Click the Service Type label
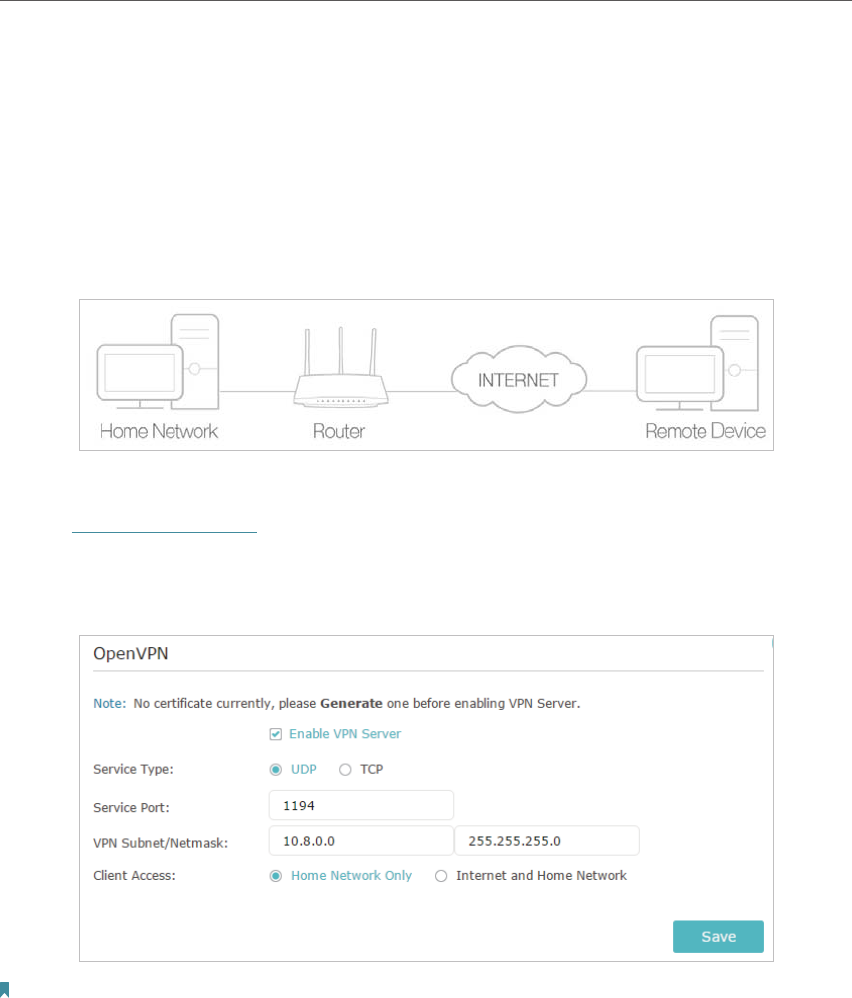This screenshot has width=852, height=998. coord(133,769)
